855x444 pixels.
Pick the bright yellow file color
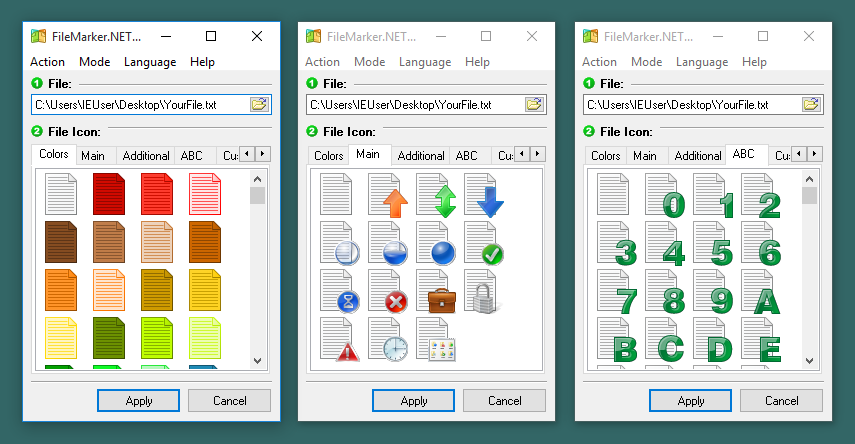(x=204, y=290)
